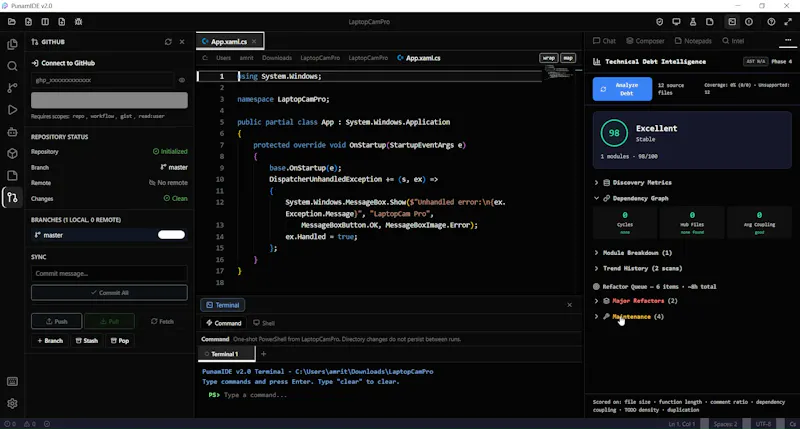Click the Fetch button
800x429 pixels.
coord(162,321)
